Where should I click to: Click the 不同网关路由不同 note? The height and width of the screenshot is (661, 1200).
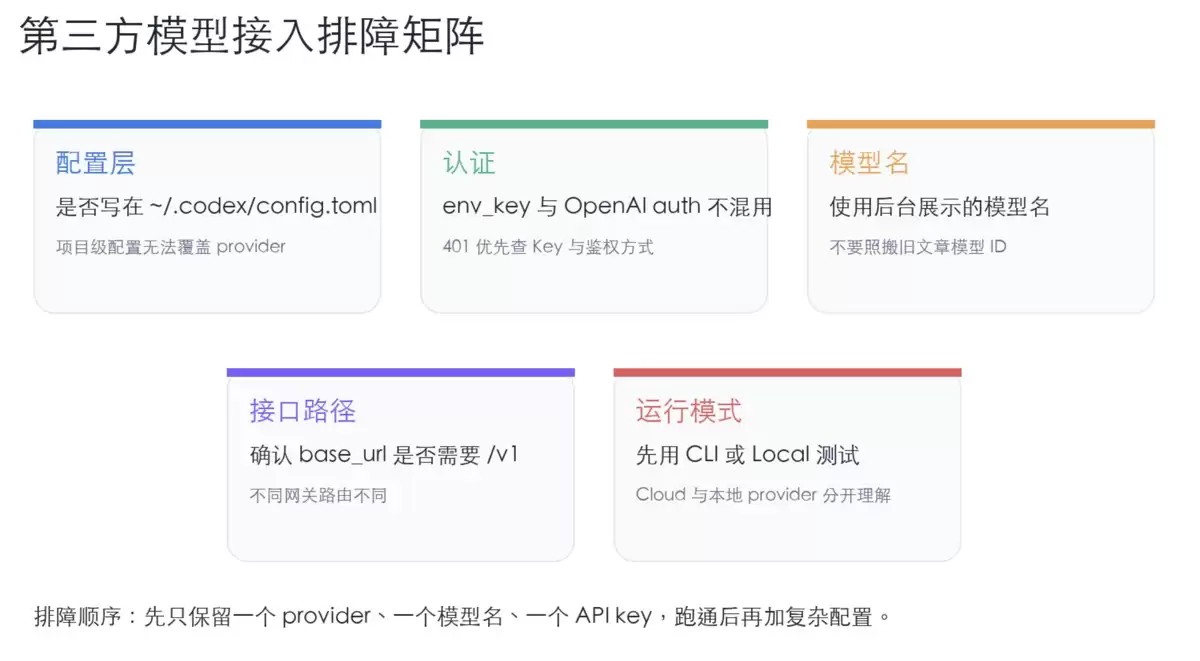click(318, 495)
